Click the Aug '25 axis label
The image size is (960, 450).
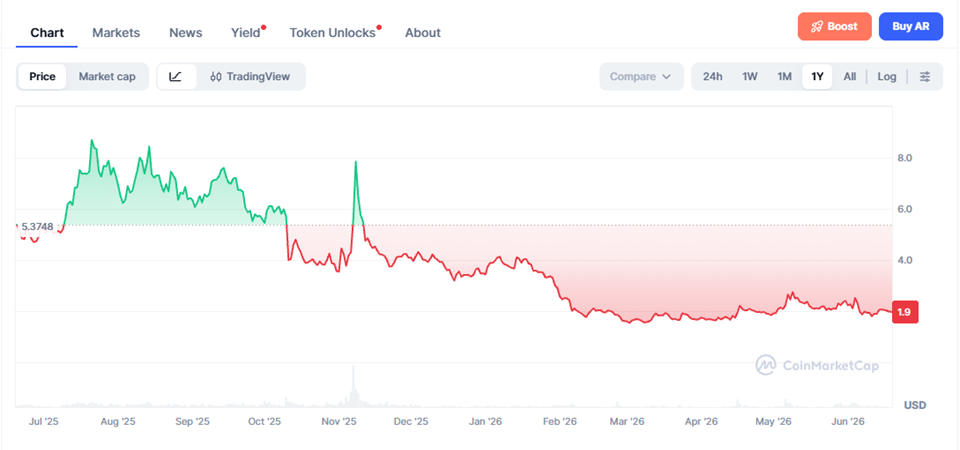118,422
